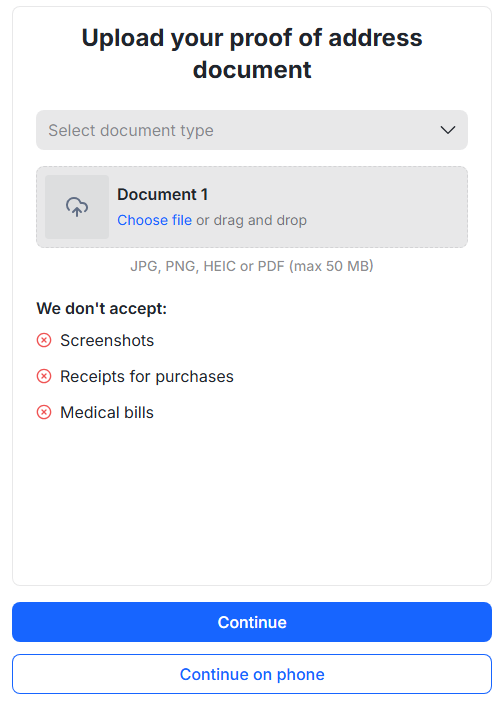
Task: Click the red X icon beside Receipts for purchases
Action: 44,376
